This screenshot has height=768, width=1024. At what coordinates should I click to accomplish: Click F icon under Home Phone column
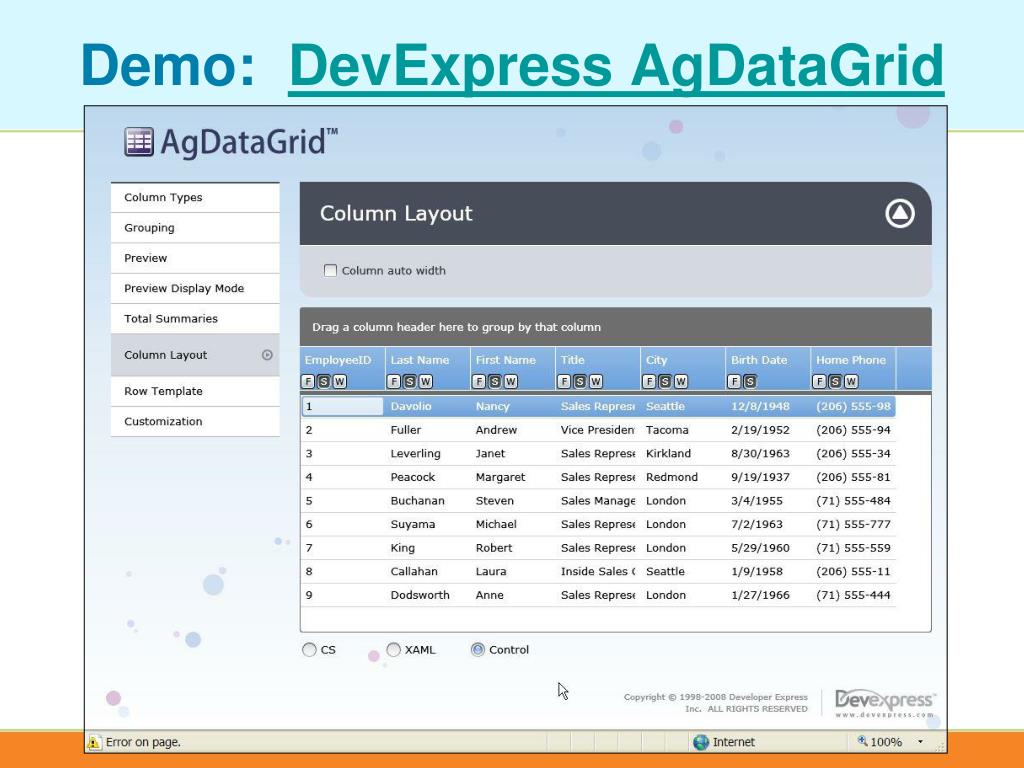click(820, 381)
